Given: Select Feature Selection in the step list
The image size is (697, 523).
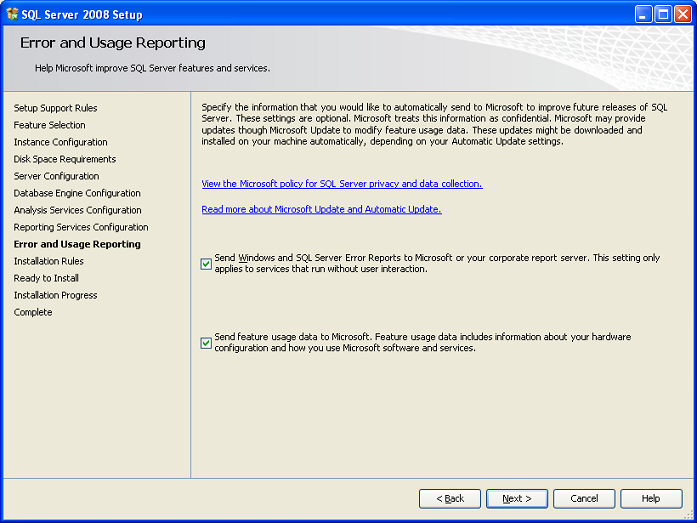Looking at the screenshot, I should 49,125.
